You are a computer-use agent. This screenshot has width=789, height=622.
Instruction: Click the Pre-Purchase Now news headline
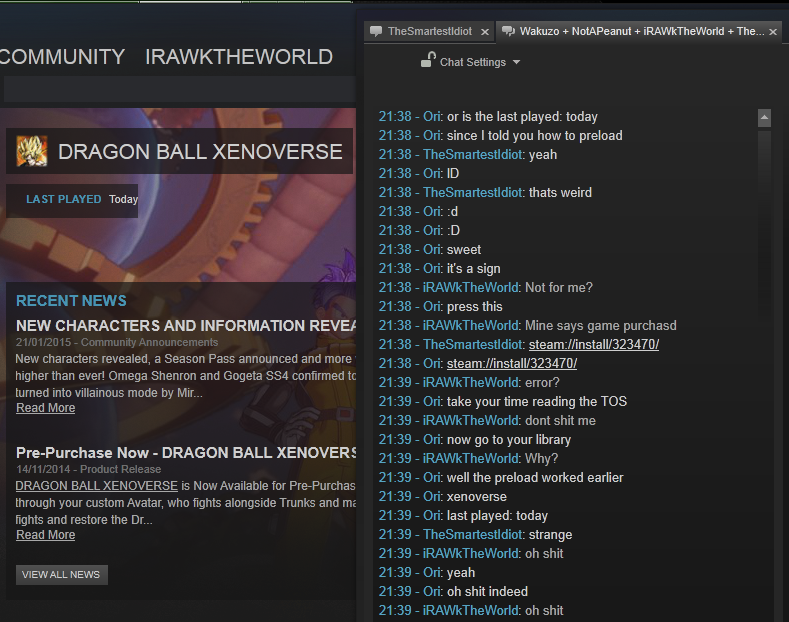186,452
